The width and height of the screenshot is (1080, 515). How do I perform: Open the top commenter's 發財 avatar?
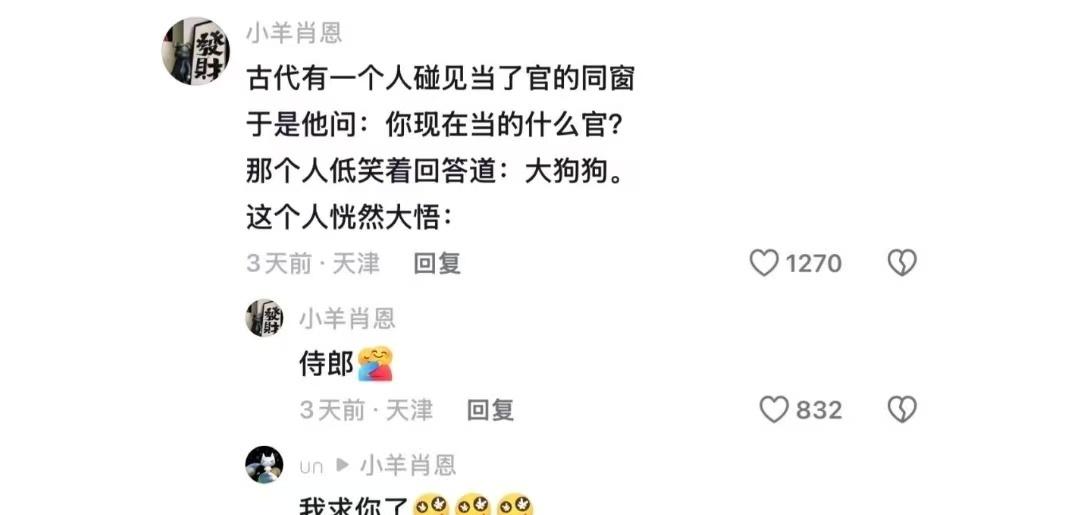[196, 51]
